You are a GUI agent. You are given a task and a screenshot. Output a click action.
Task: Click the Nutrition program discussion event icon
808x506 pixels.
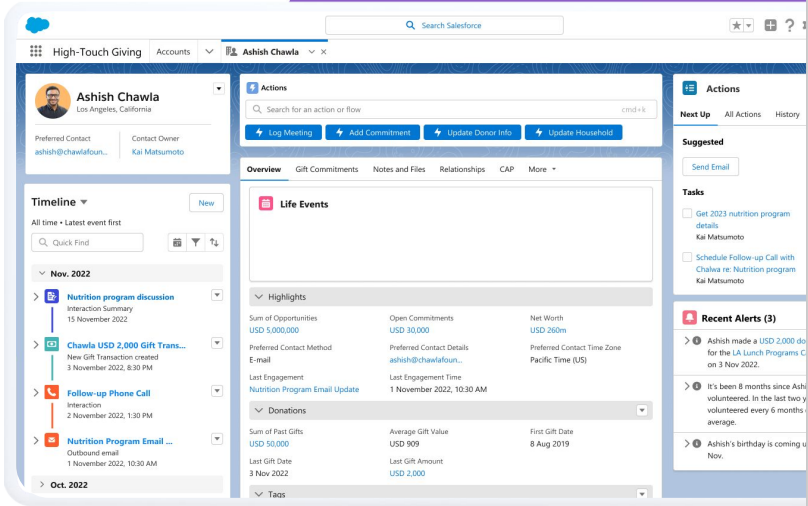tap(52, 296)
